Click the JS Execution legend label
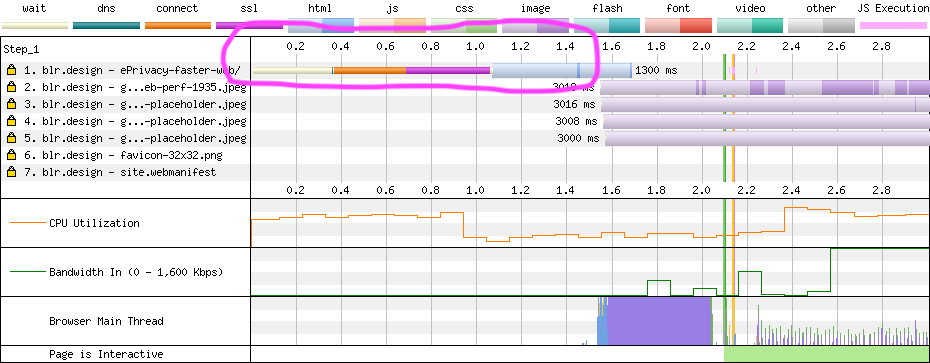Viewport: 930px width, 363px height. pos(893,8)
